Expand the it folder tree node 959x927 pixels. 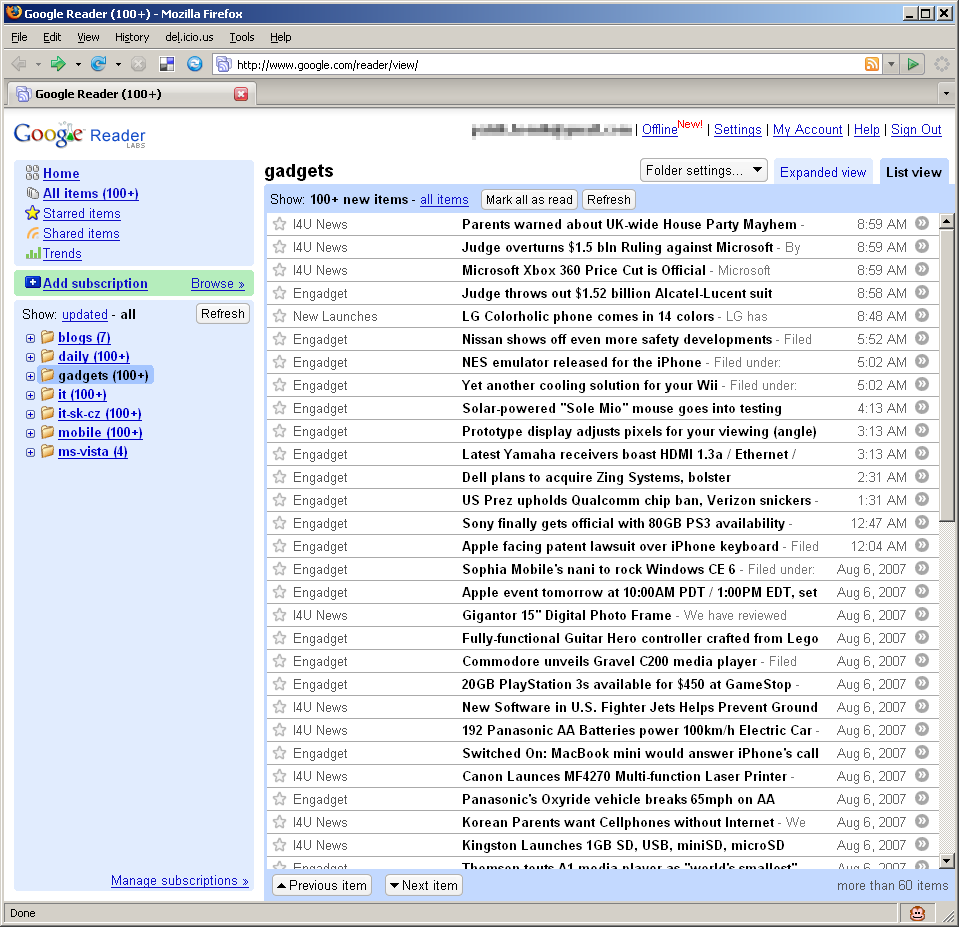30,395
